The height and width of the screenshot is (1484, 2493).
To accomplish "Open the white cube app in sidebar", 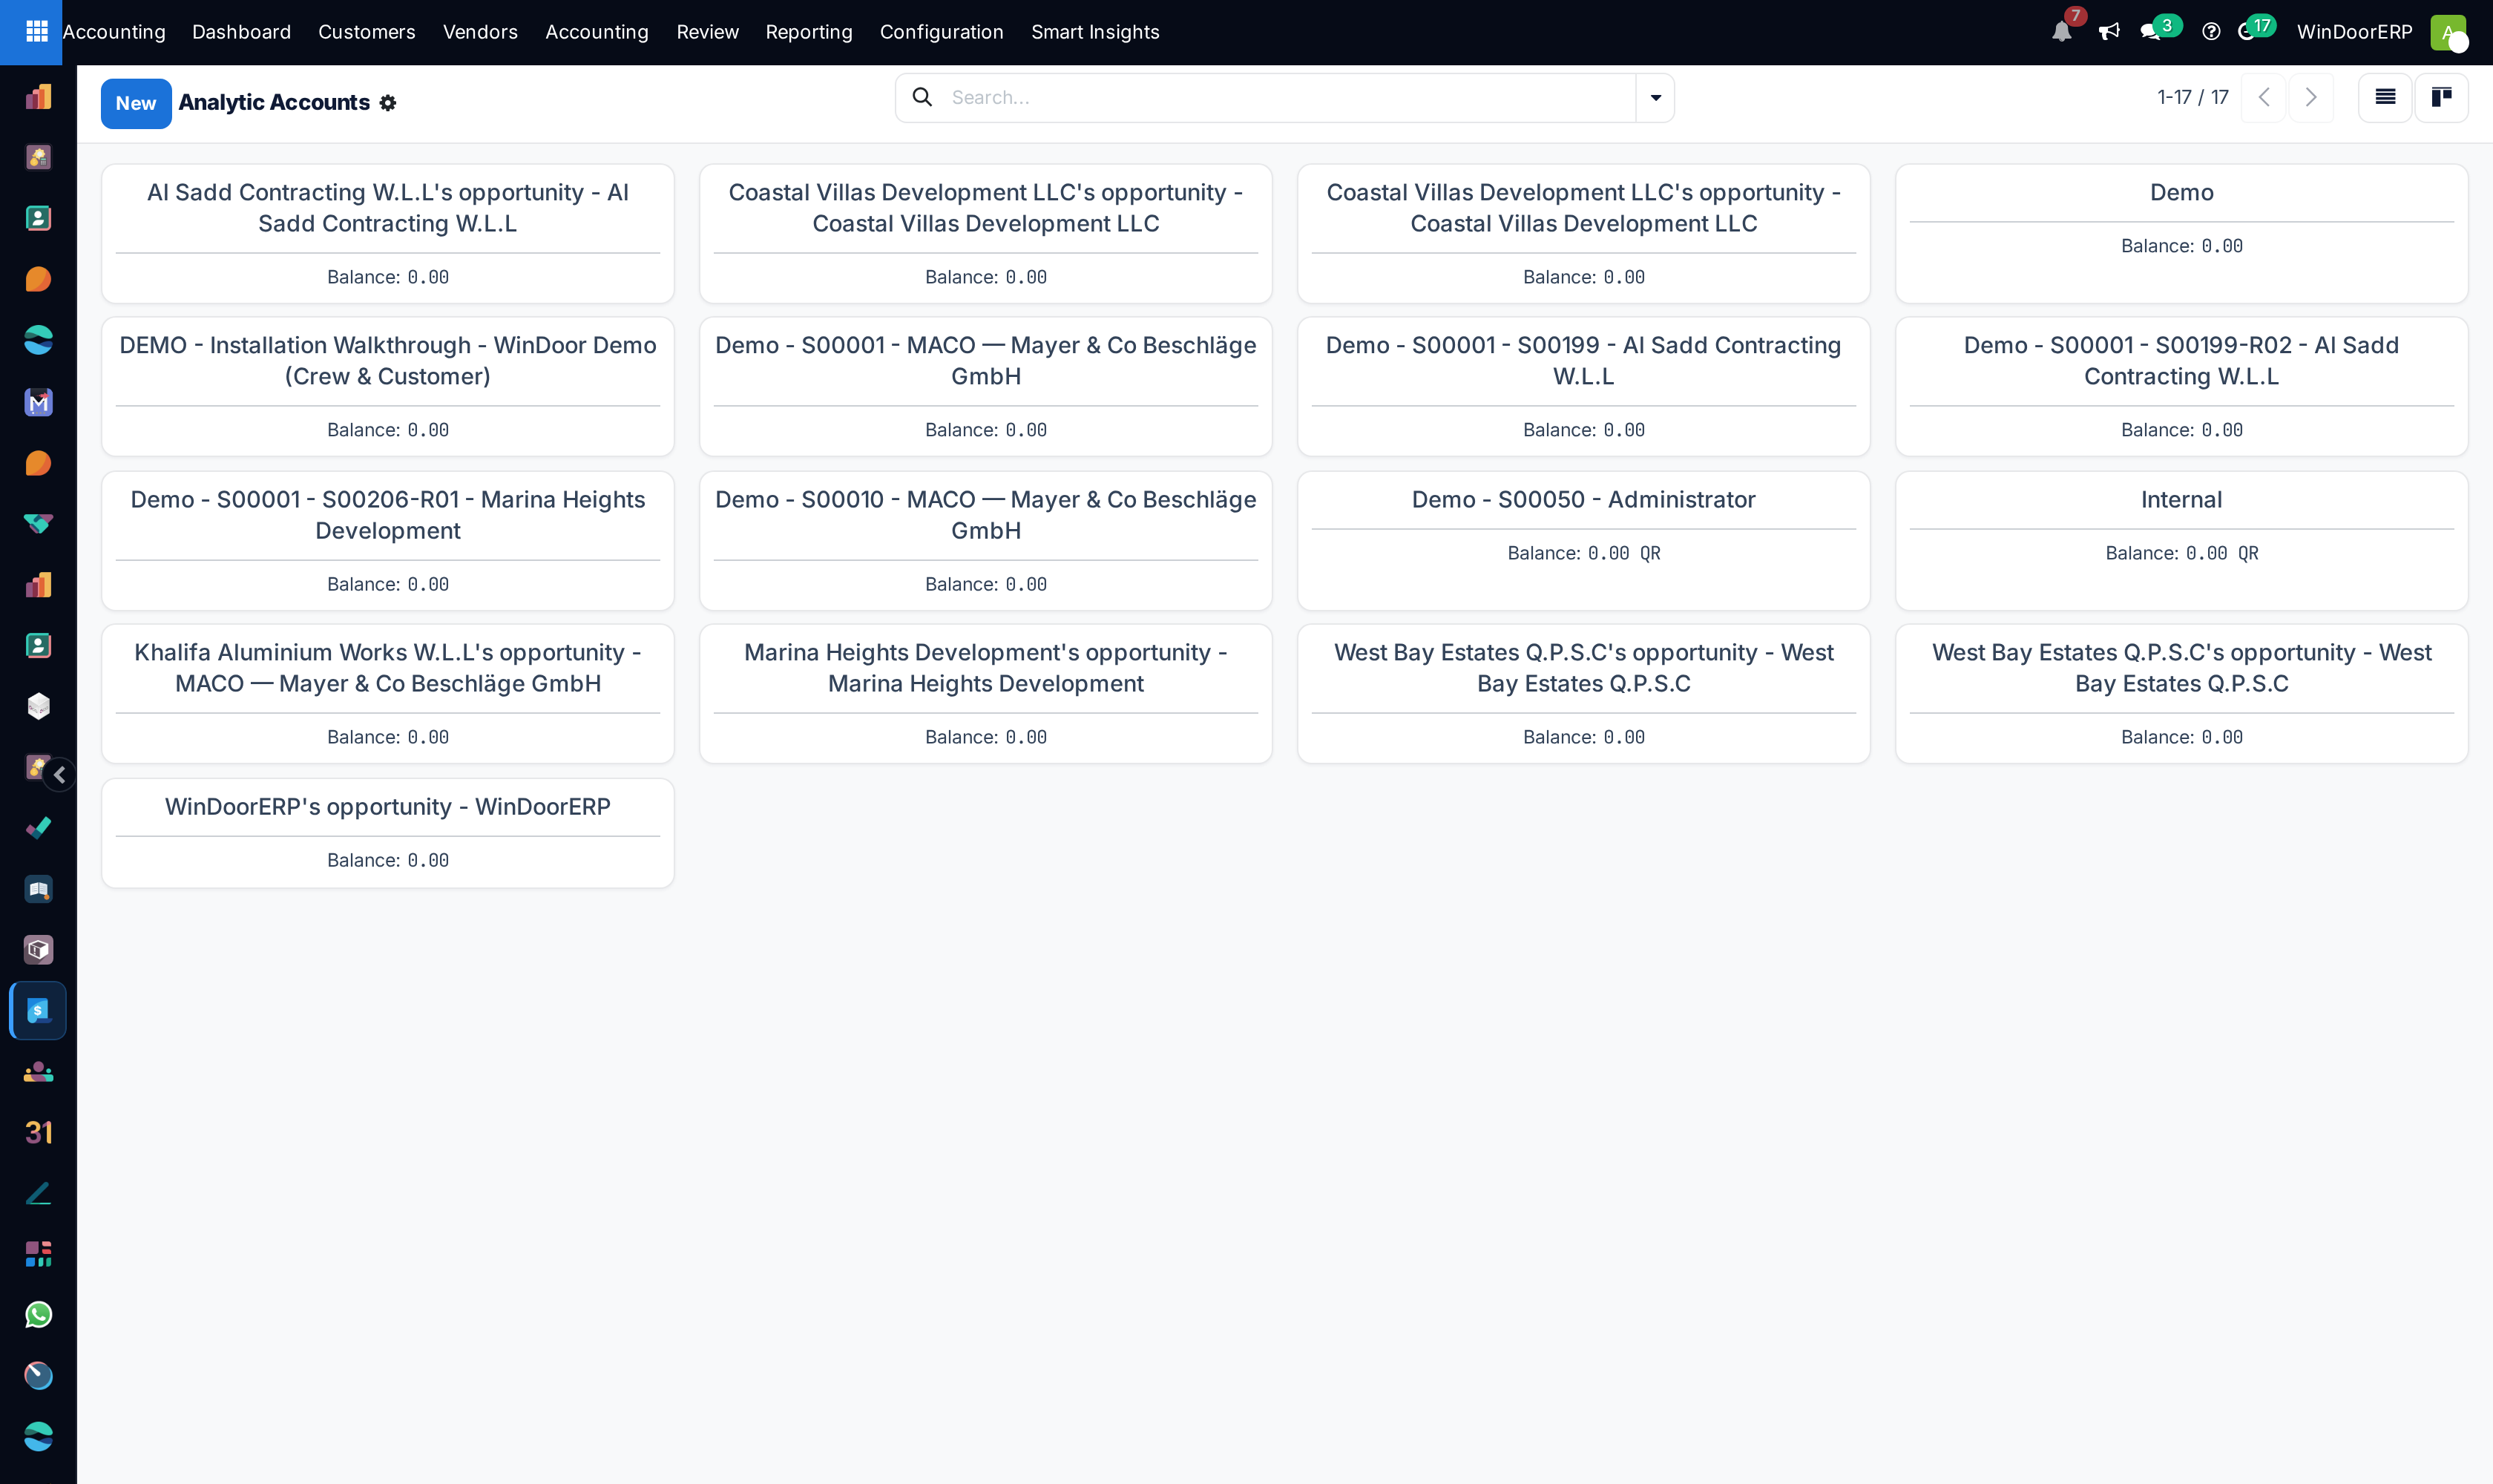I will coord(38,706).
